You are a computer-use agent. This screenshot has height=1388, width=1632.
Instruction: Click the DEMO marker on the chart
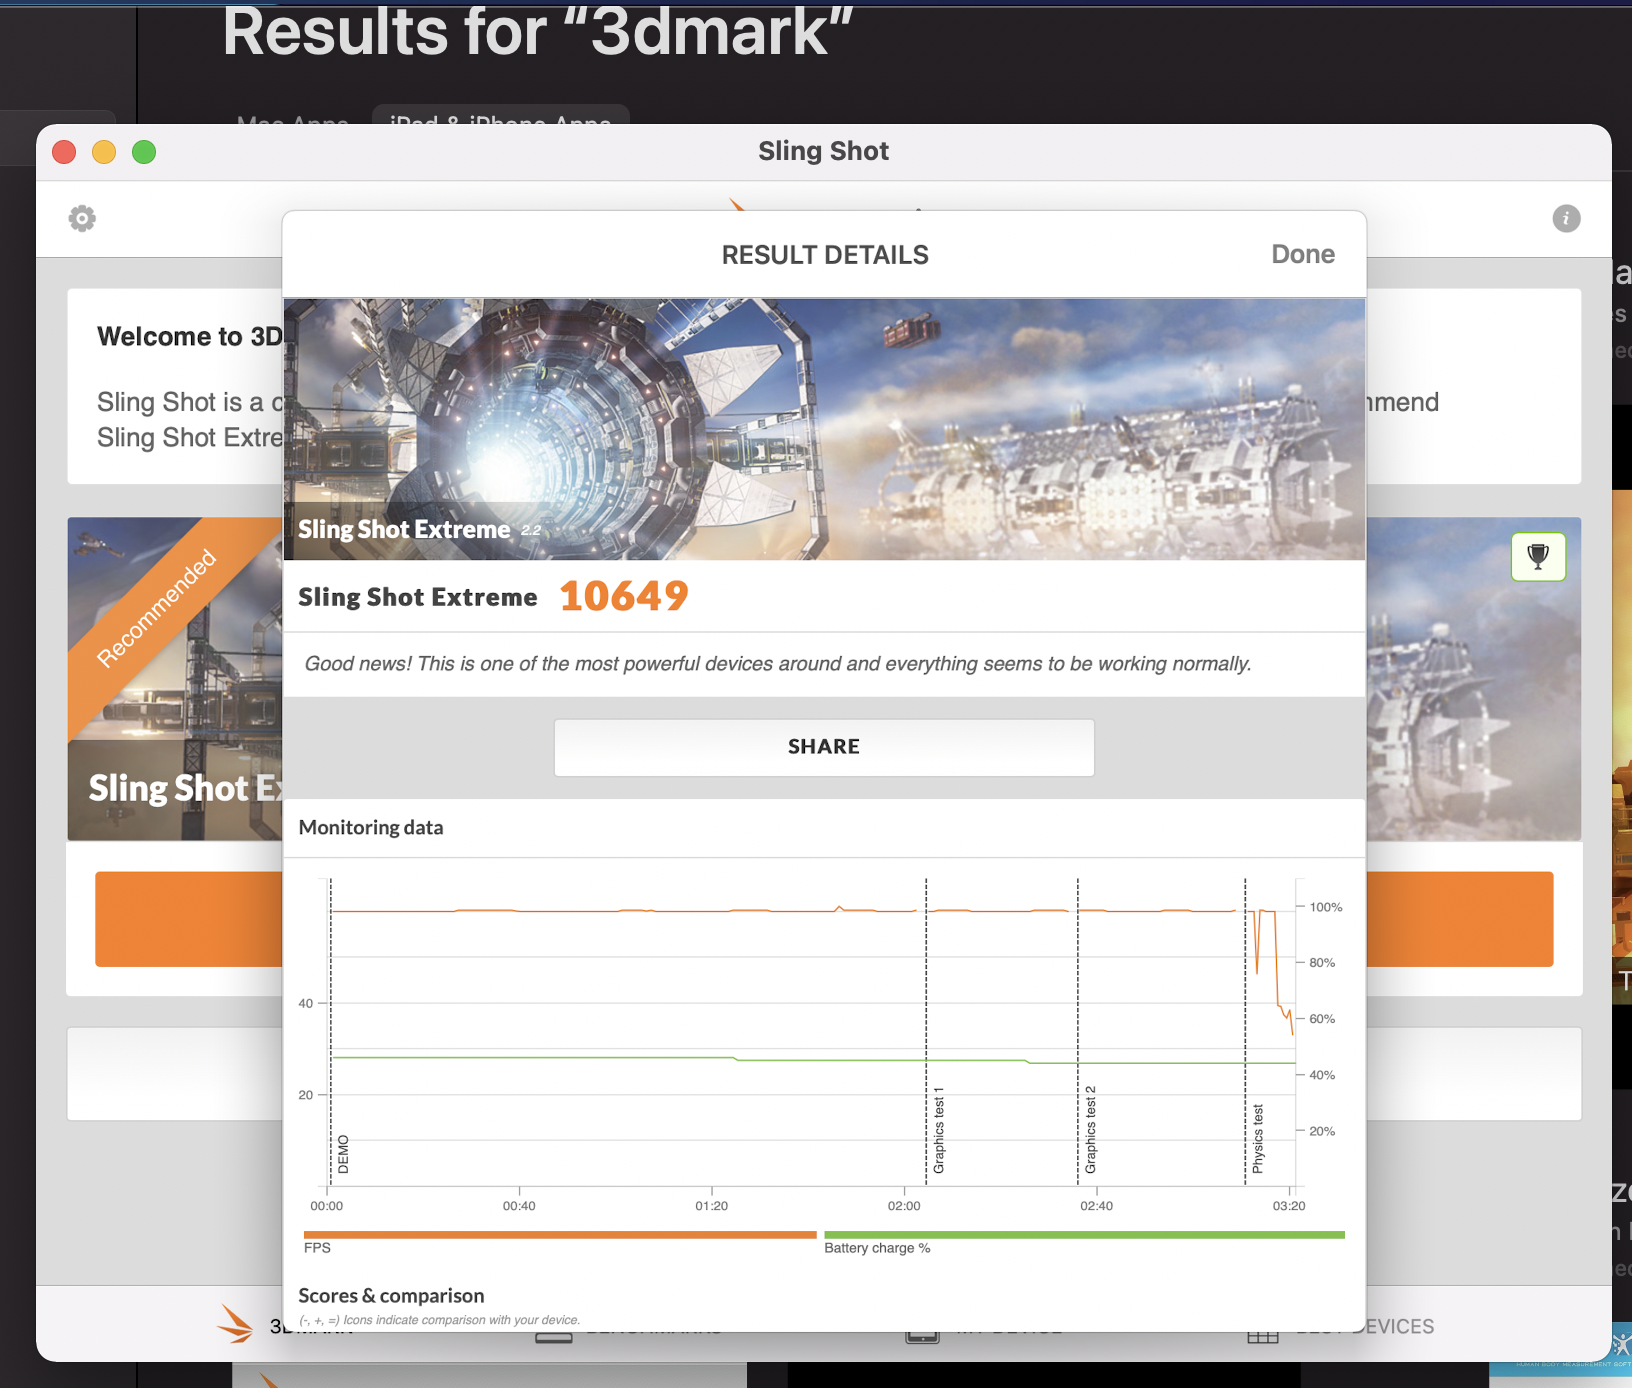tap(343, 1154)
